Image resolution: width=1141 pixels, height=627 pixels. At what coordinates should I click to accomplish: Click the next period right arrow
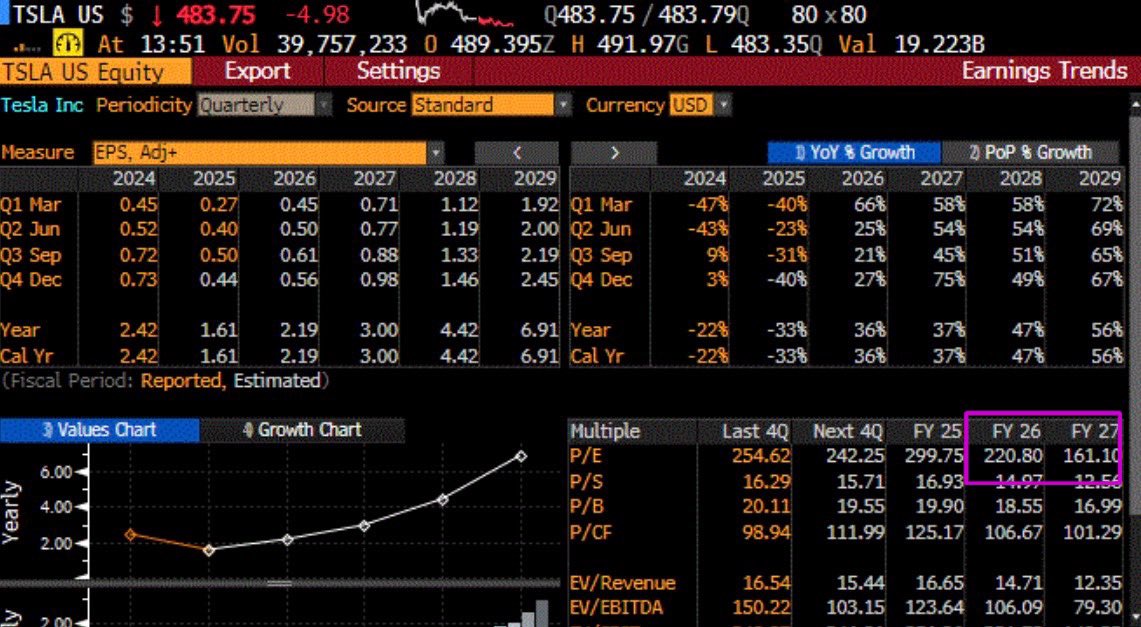point(613,153)
